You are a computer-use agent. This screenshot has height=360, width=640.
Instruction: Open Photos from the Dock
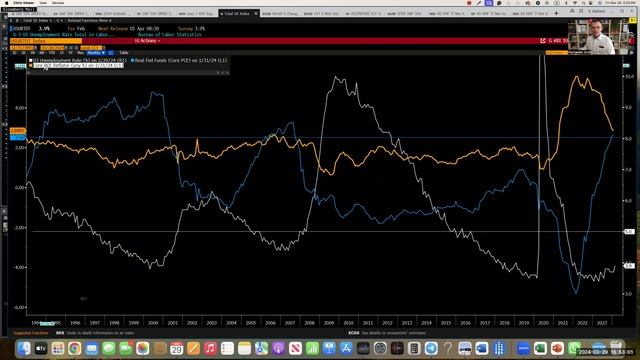click(x=142, y=348)
